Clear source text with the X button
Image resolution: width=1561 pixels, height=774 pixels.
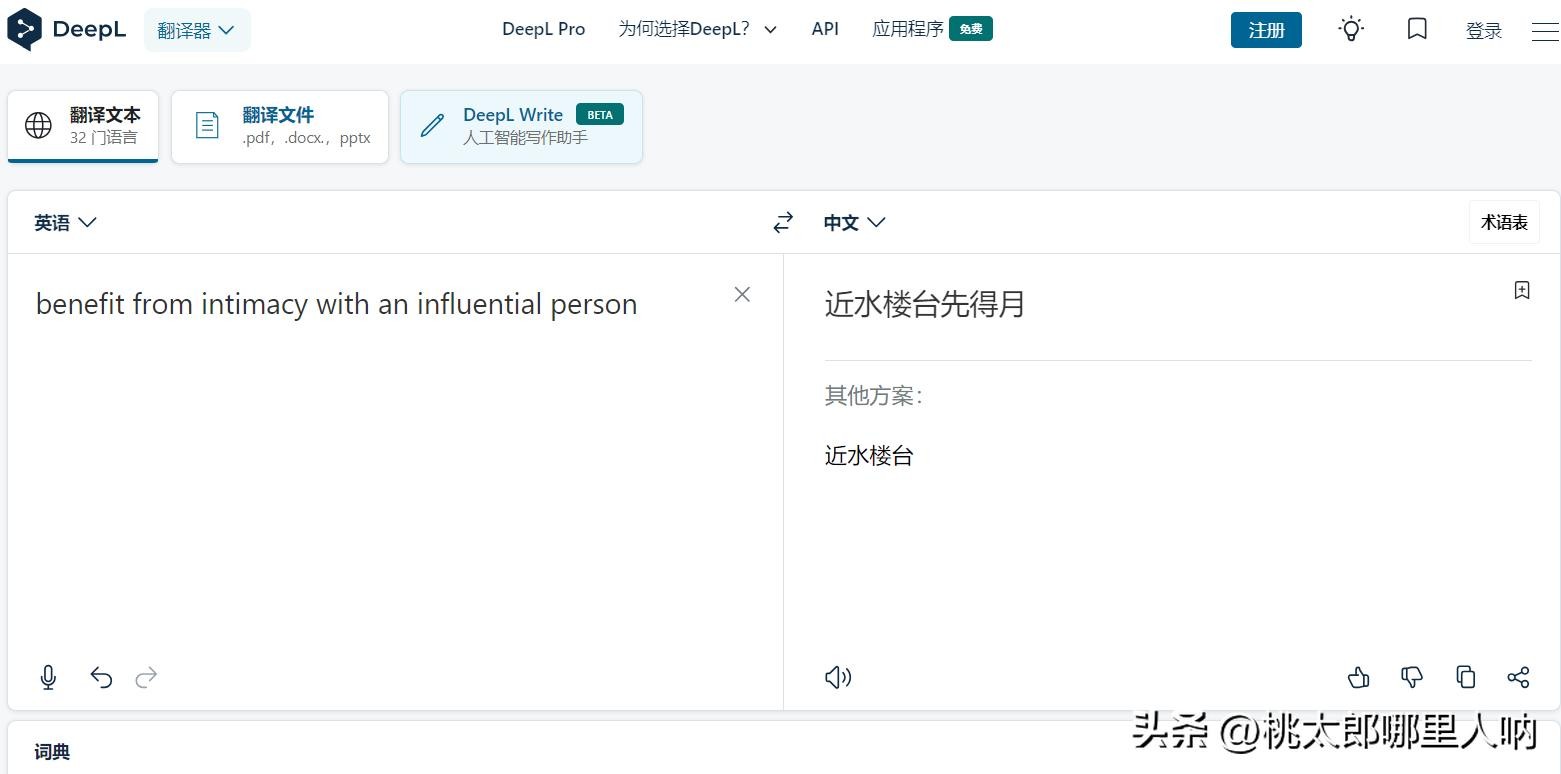pyautogui.click(x=742, y=294)
